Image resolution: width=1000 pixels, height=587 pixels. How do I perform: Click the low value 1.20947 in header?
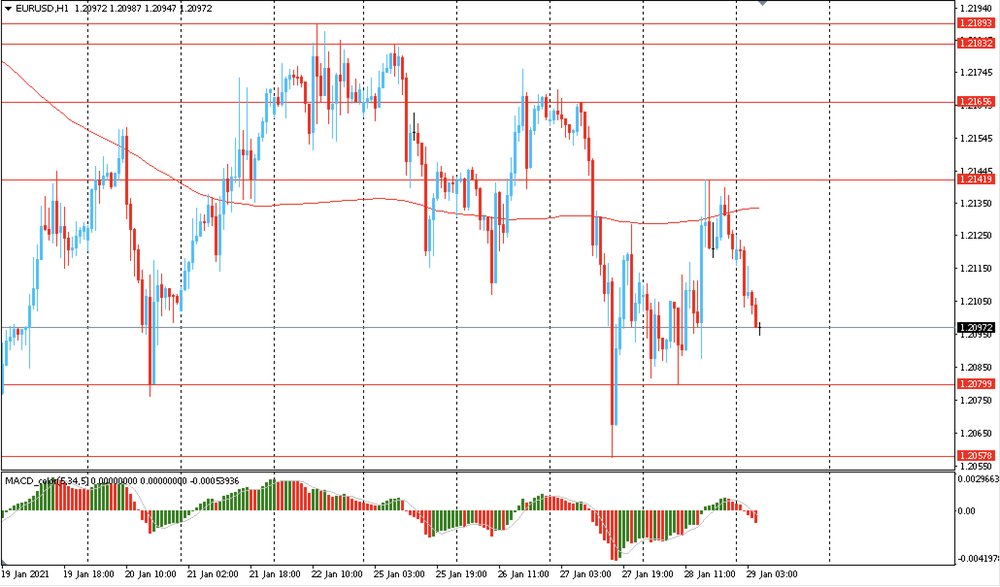pyautogui.click(x=161, y=9)
